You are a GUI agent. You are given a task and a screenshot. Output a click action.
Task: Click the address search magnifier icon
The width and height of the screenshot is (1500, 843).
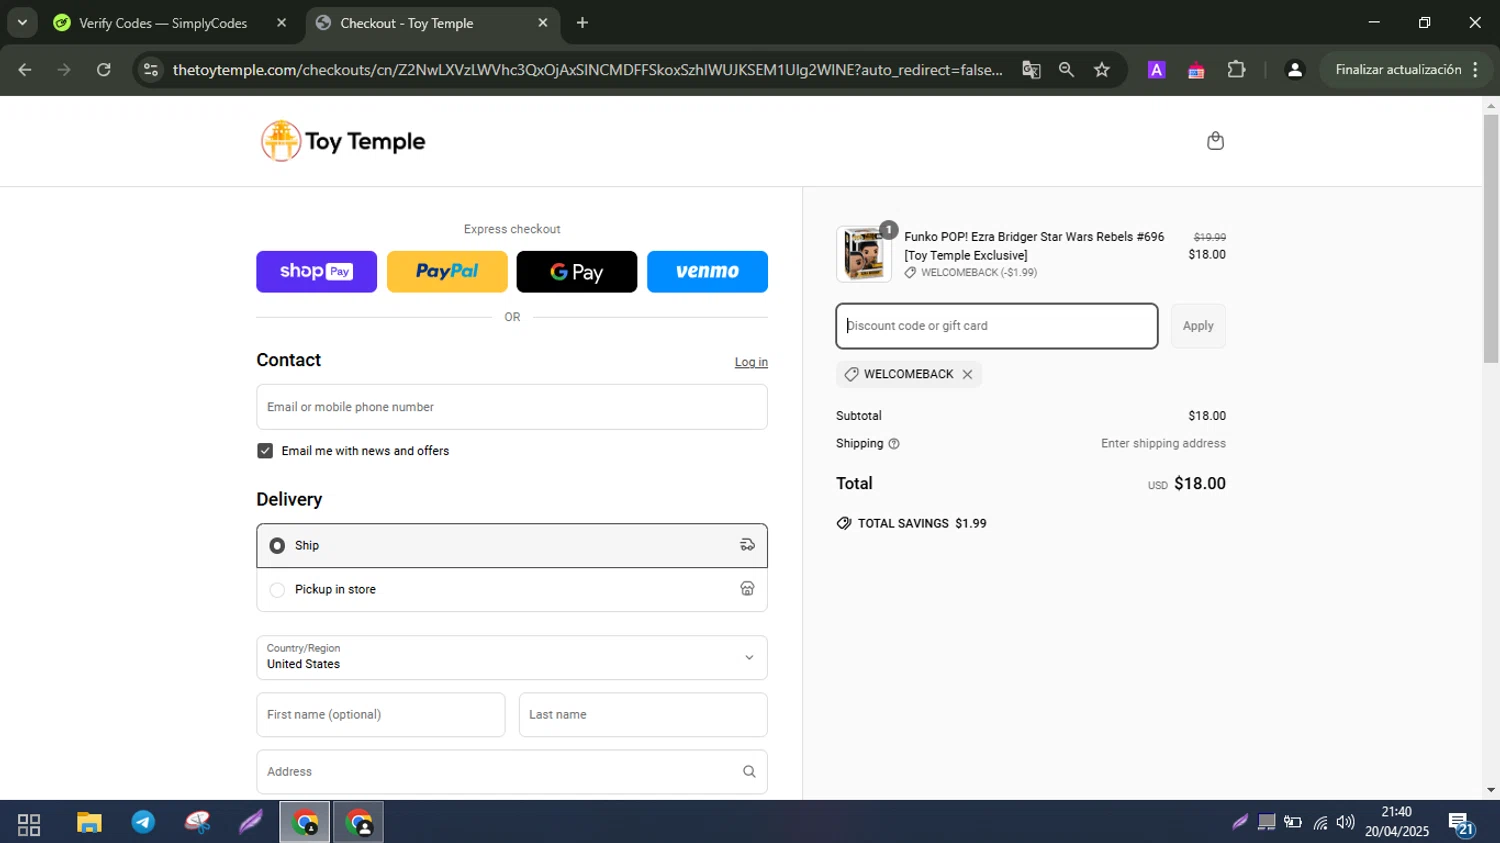coord(749,772)
